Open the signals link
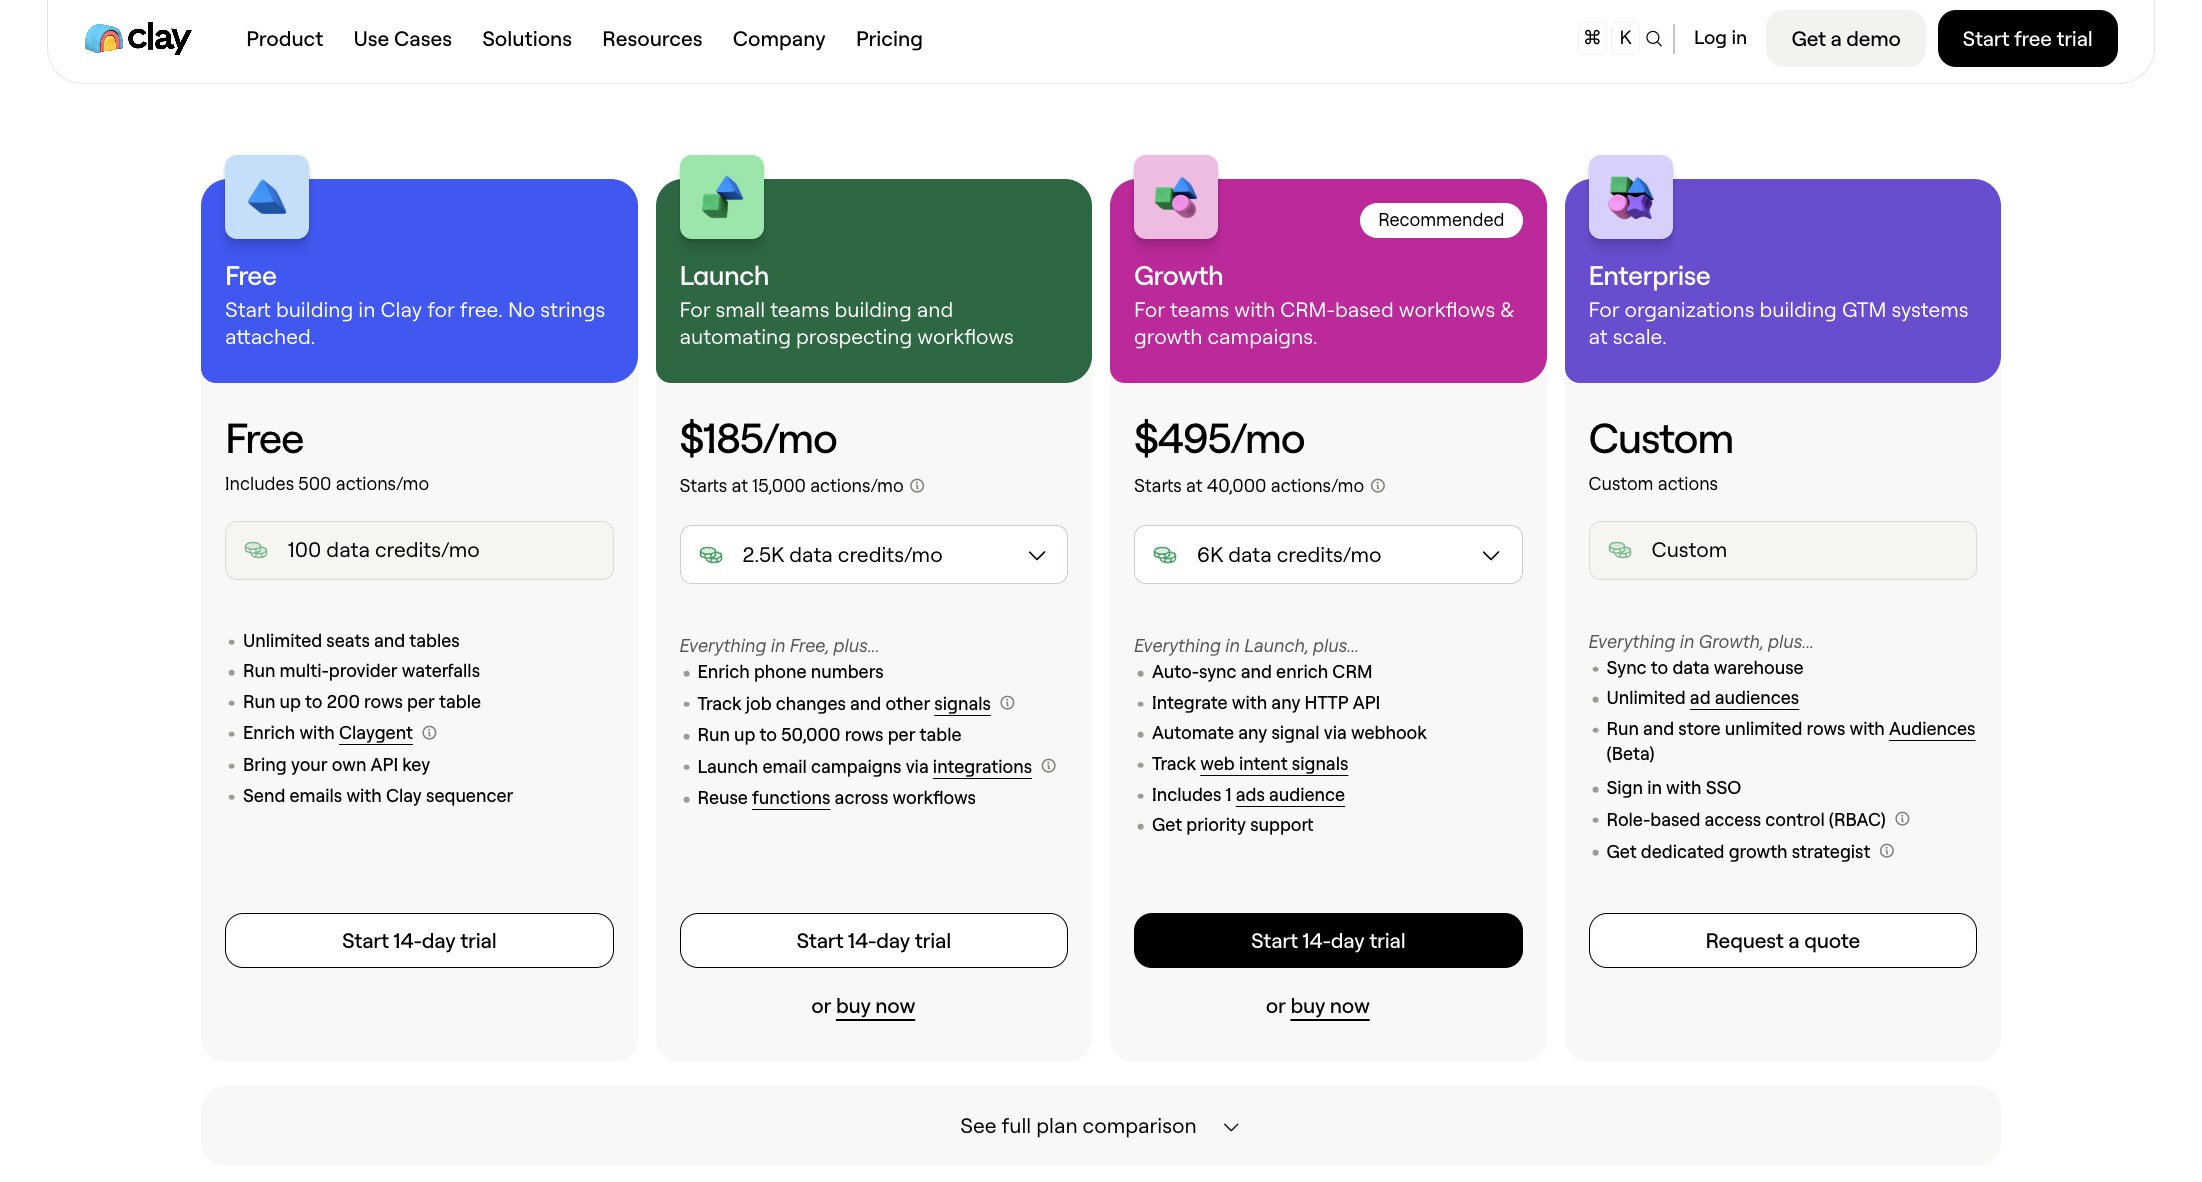The height and width of the screenshot is (1182, 2202). coord(962,704)
